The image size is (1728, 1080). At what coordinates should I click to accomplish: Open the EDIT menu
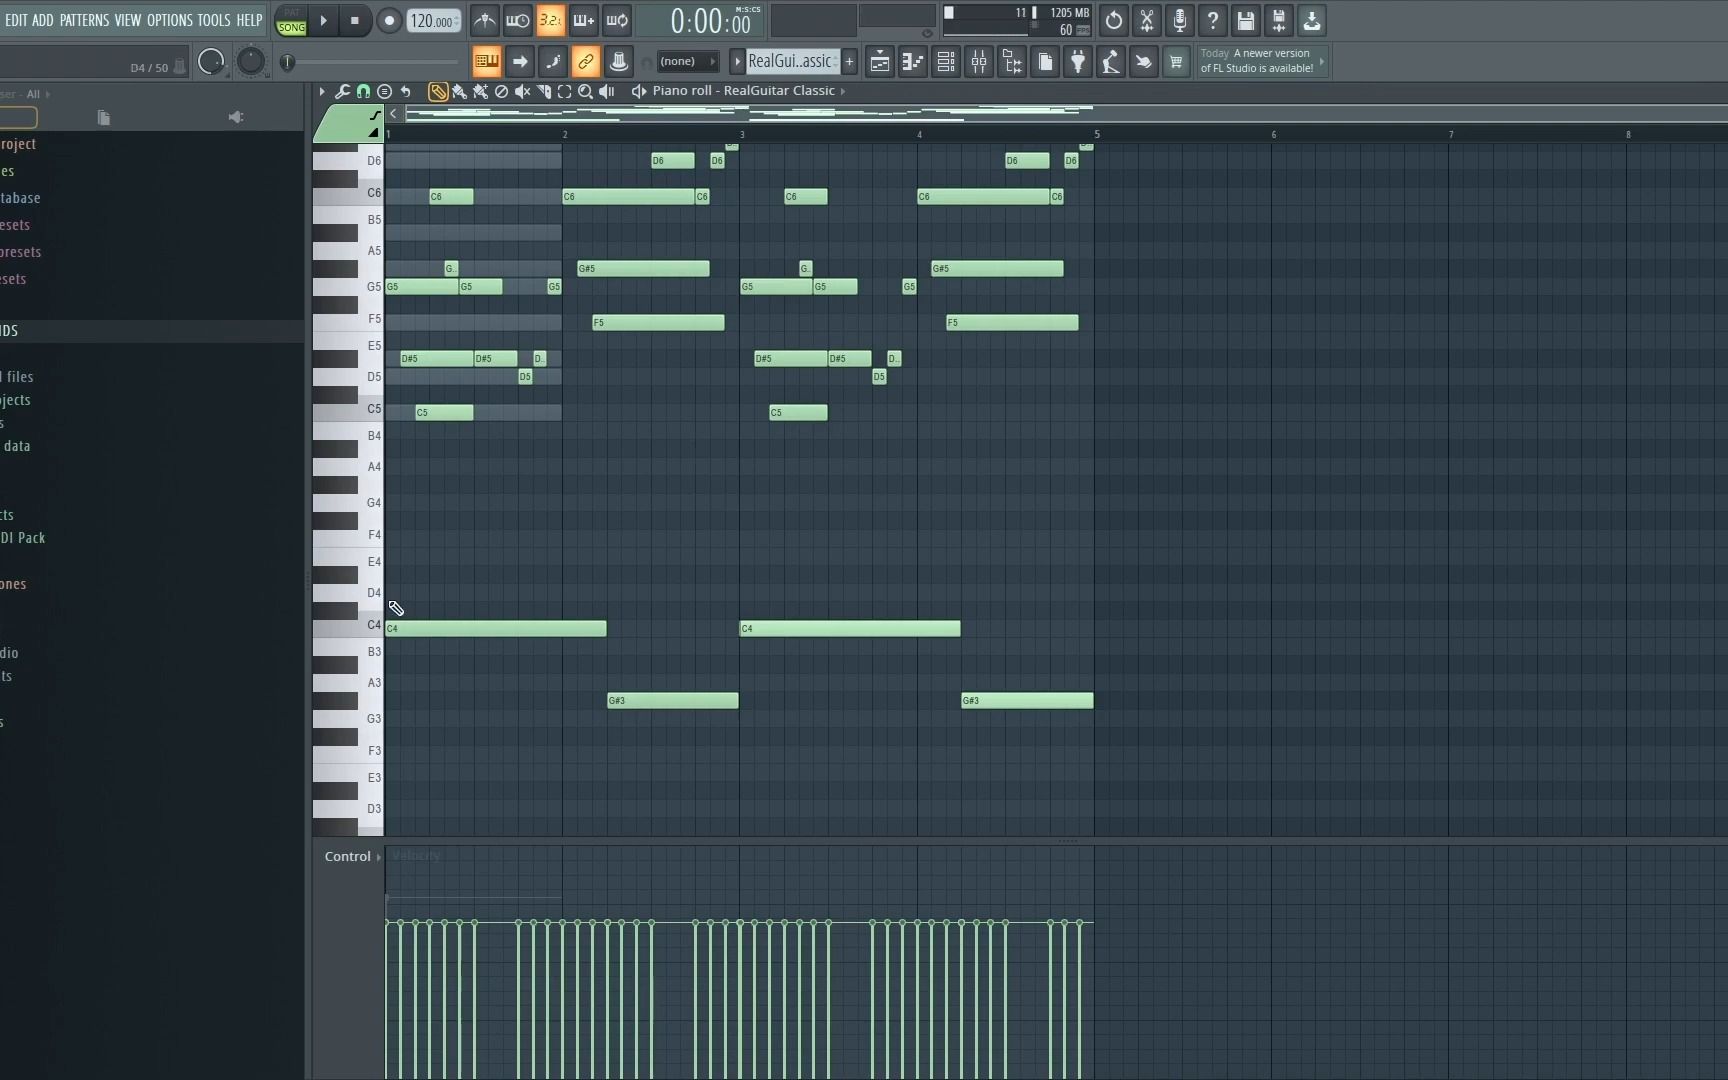[16, 20]
